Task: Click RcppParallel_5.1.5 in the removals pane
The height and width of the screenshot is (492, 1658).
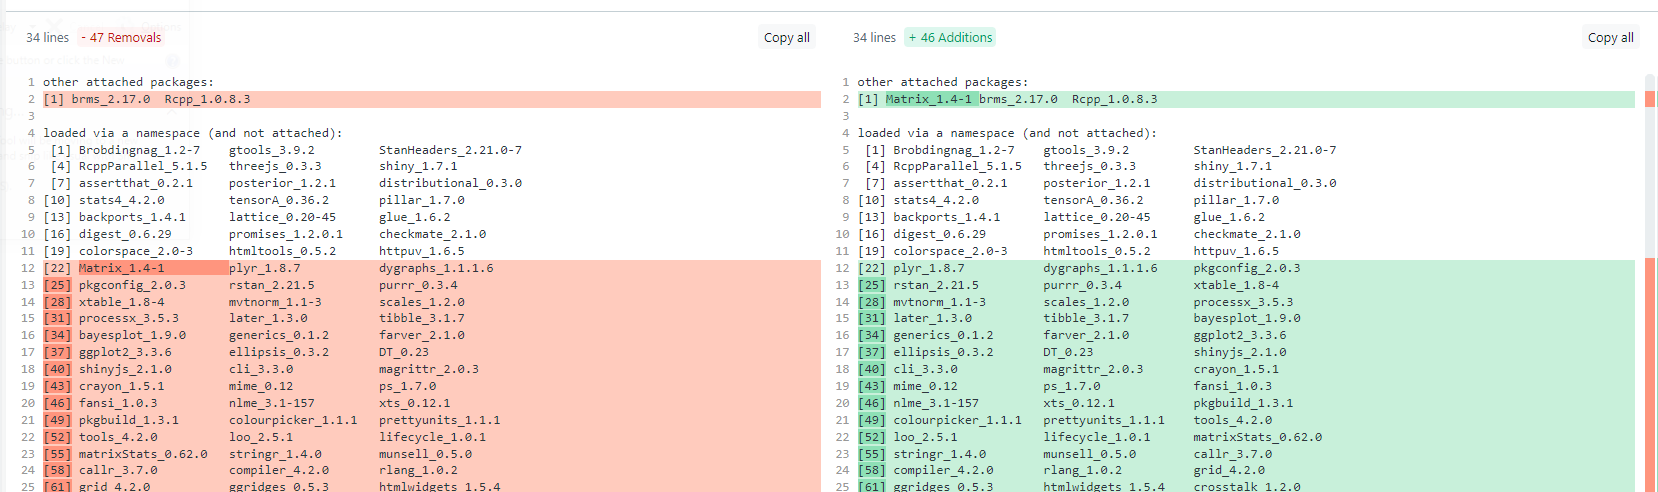Action: pyautogui.click(x=143, y=166)
